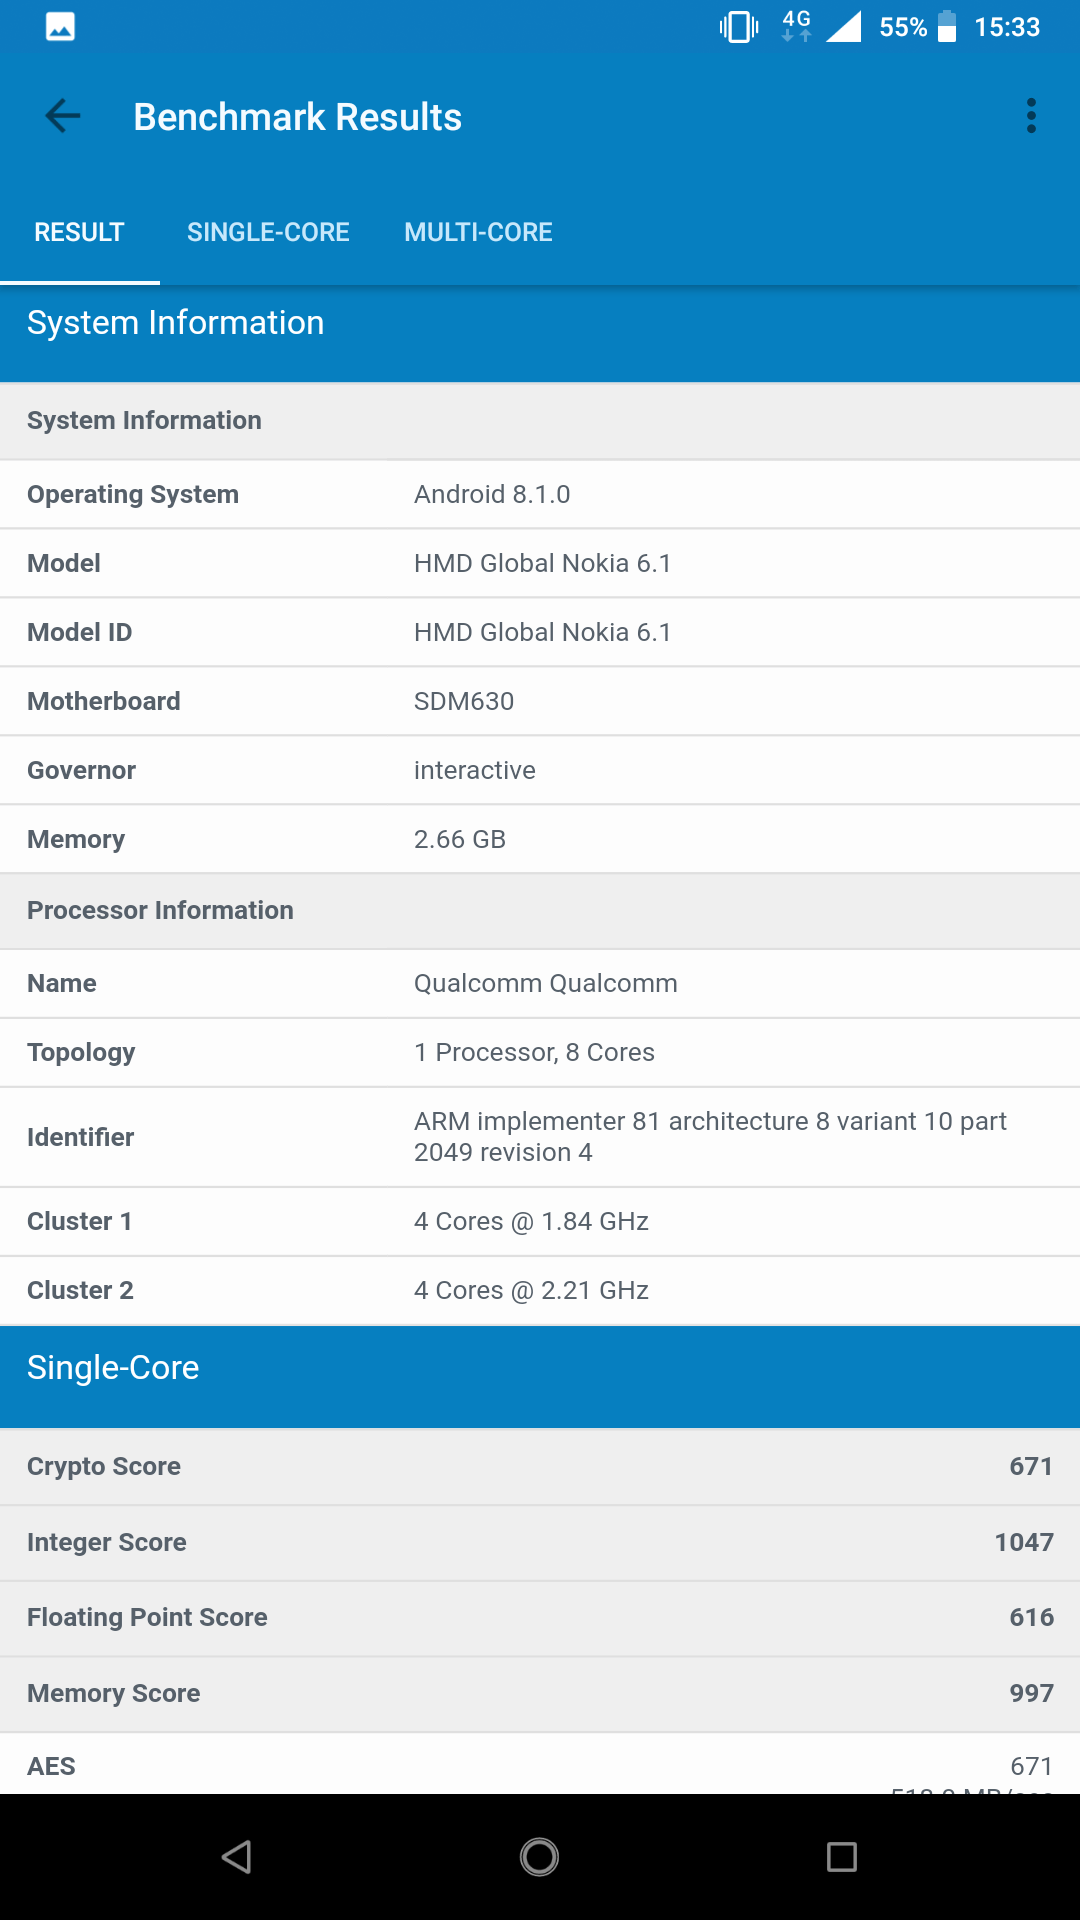Tap the battery icon in status bar

pos(946,27)
